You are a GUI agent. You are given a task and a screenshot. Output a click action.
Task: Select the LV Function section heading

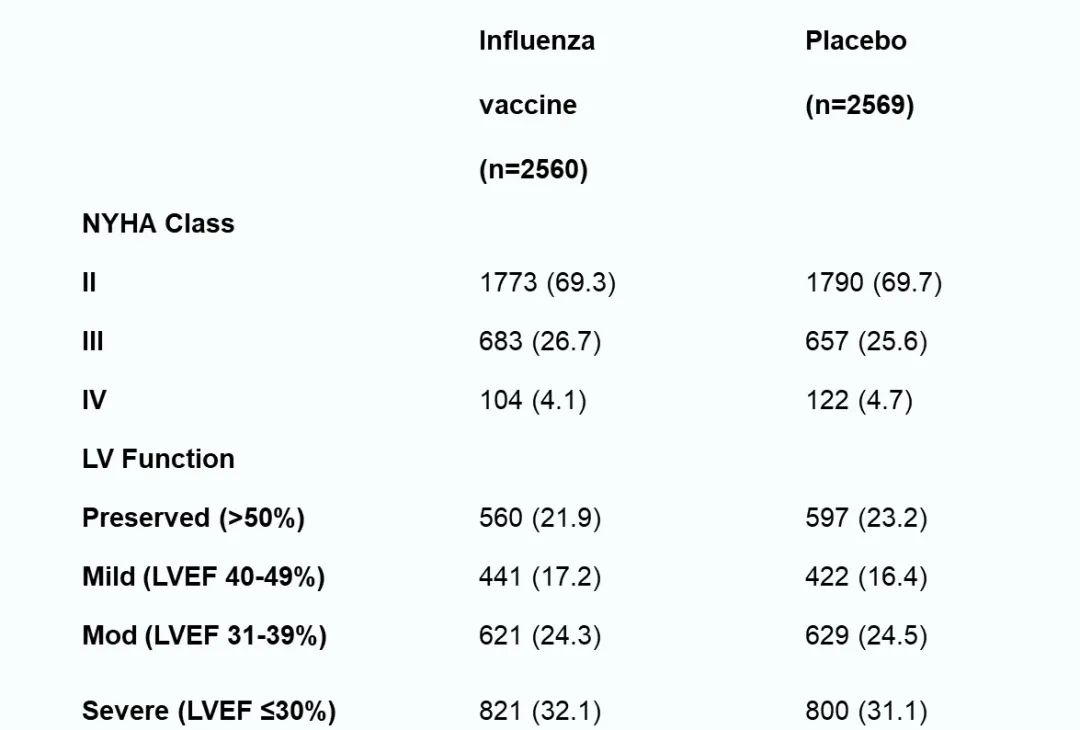[158, 459]
